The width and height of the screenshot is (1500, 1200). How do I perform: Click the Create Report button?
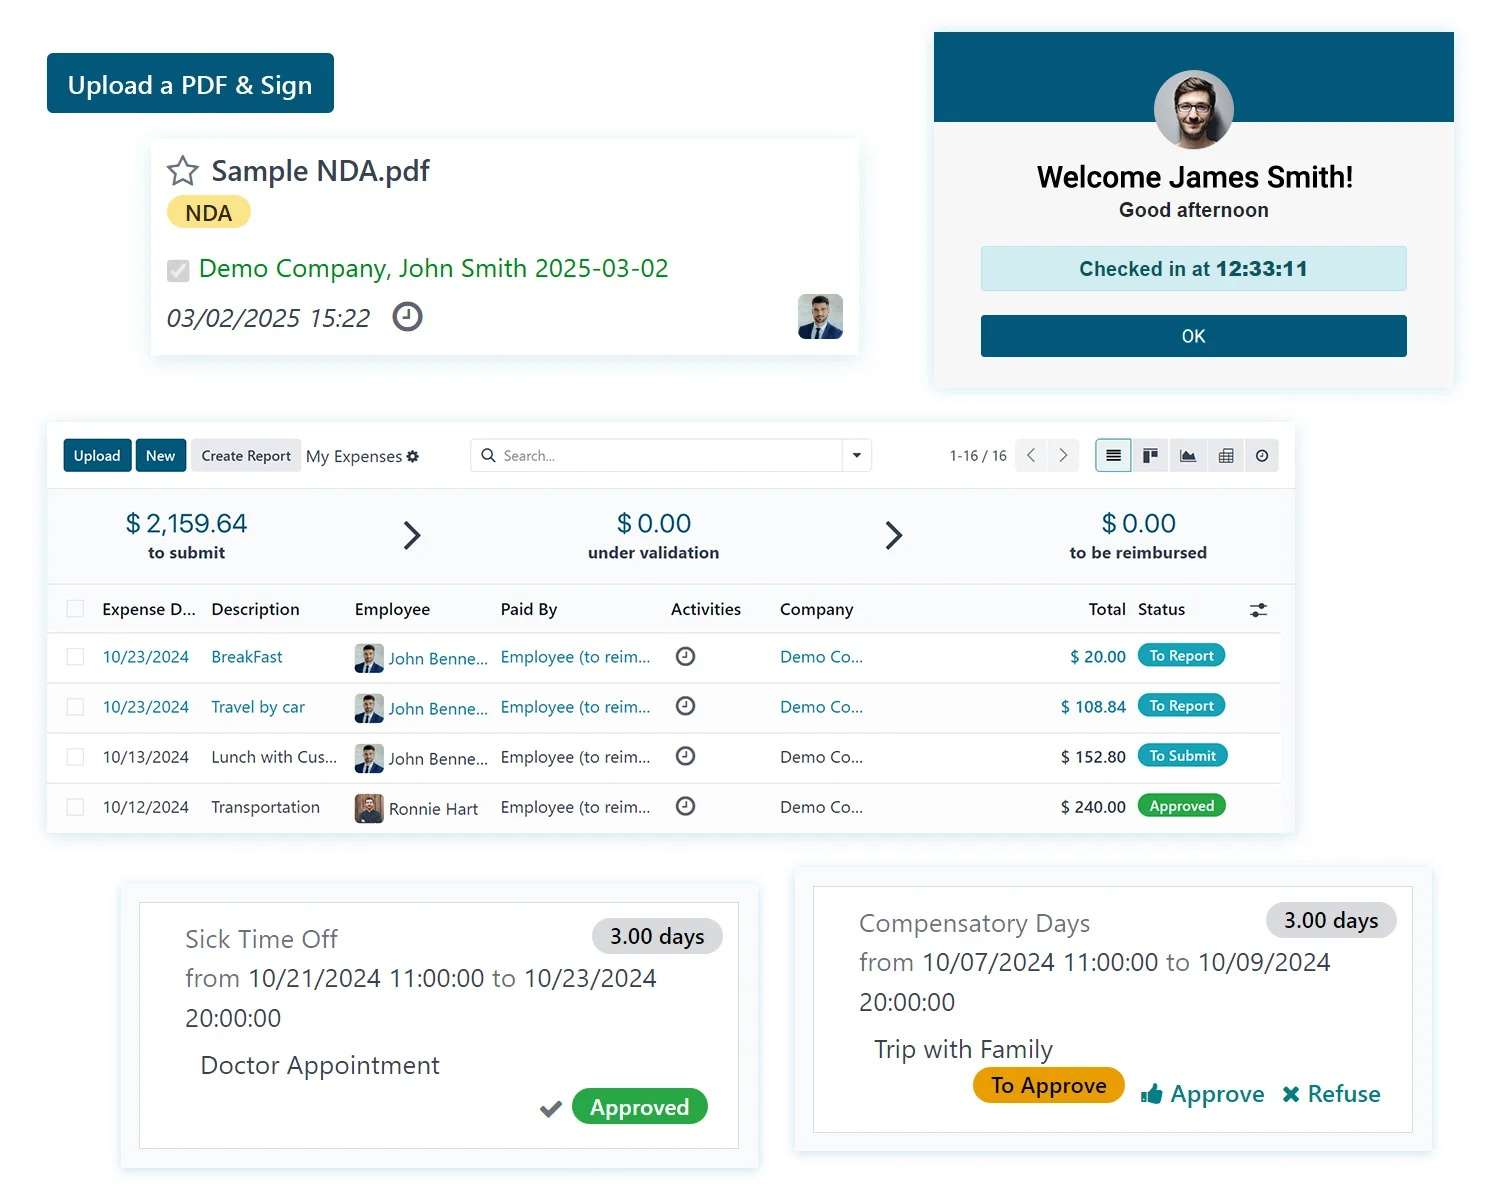coord(246,456)
